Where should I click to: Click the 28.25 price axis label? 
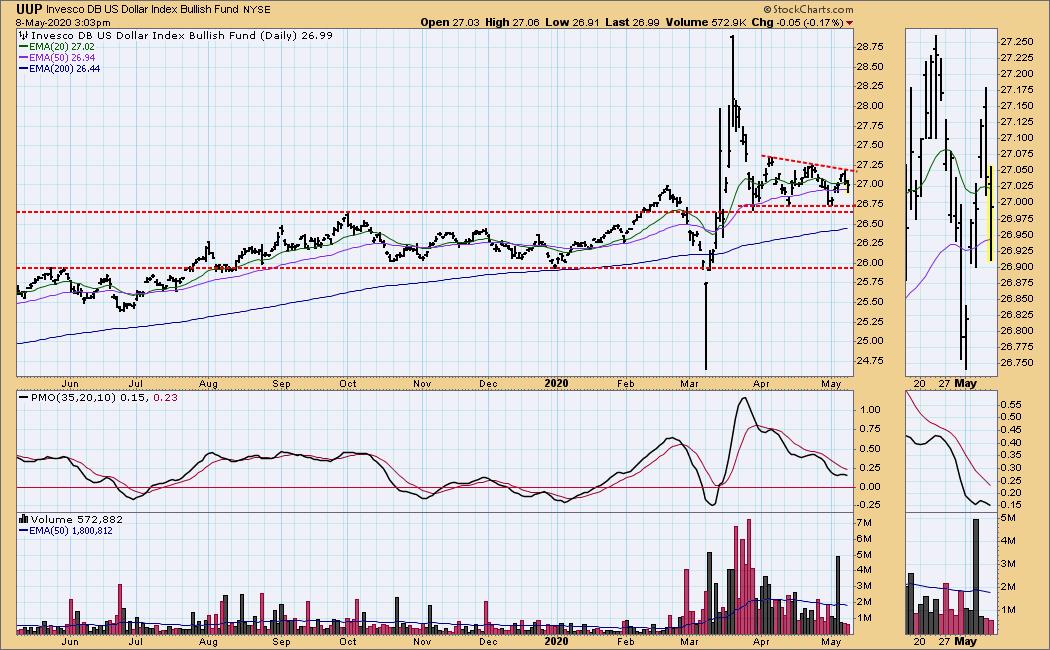click(869, 86)
